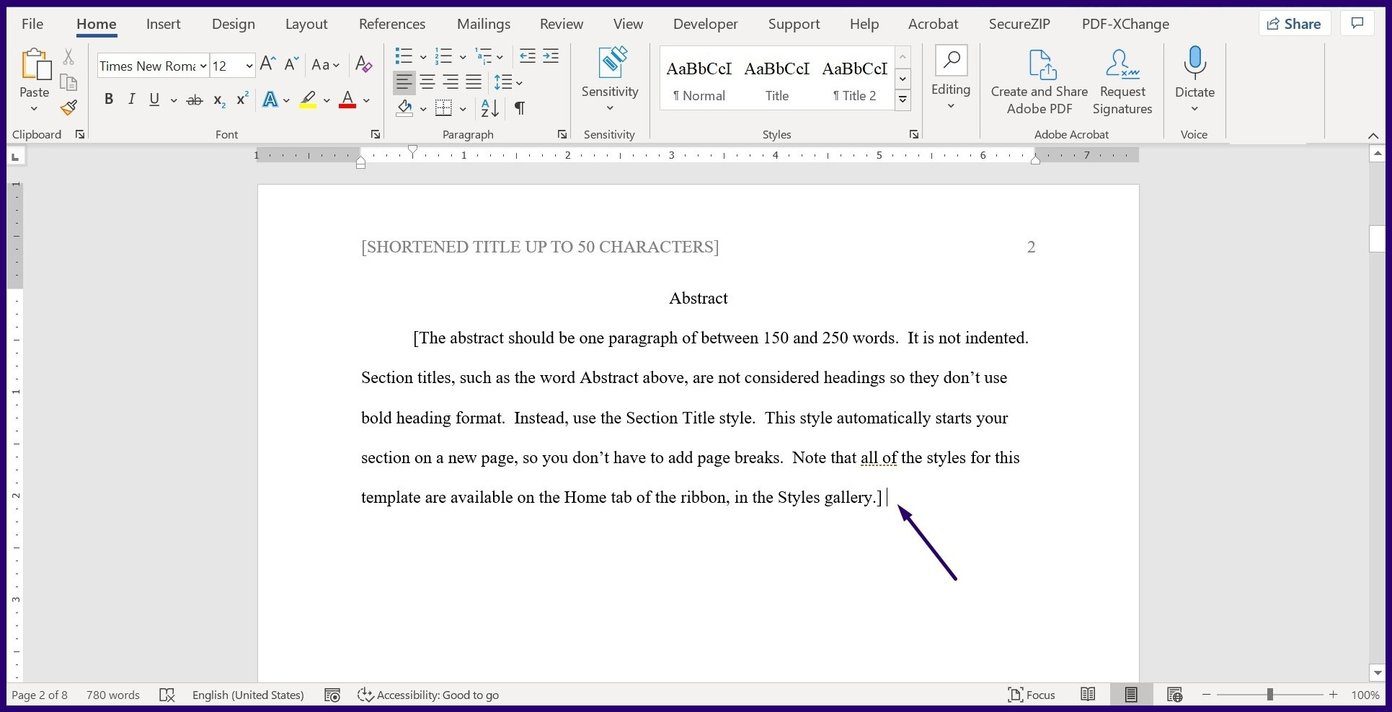The height and width of the screenshot is (712, 1392).
Task: Toggle Align Left
Action: point(404,82)
